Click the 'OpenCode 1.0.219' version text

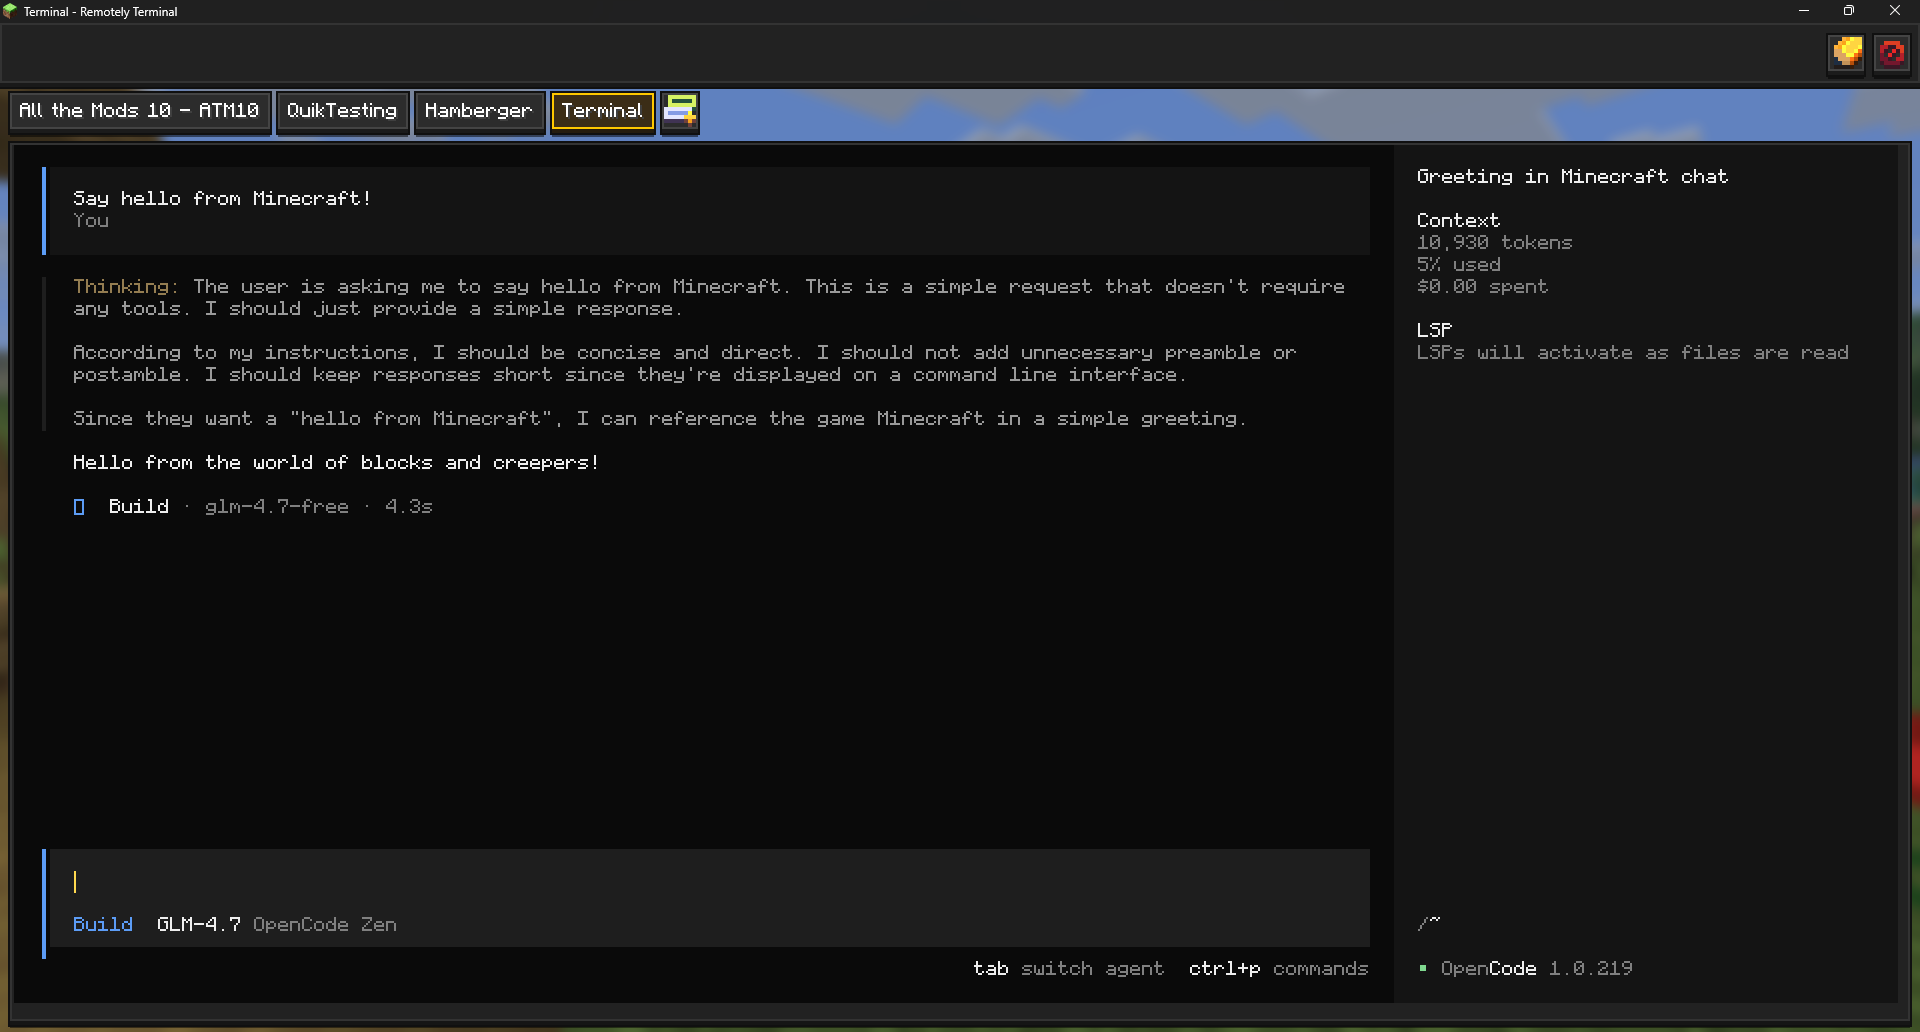(1536, 968)
